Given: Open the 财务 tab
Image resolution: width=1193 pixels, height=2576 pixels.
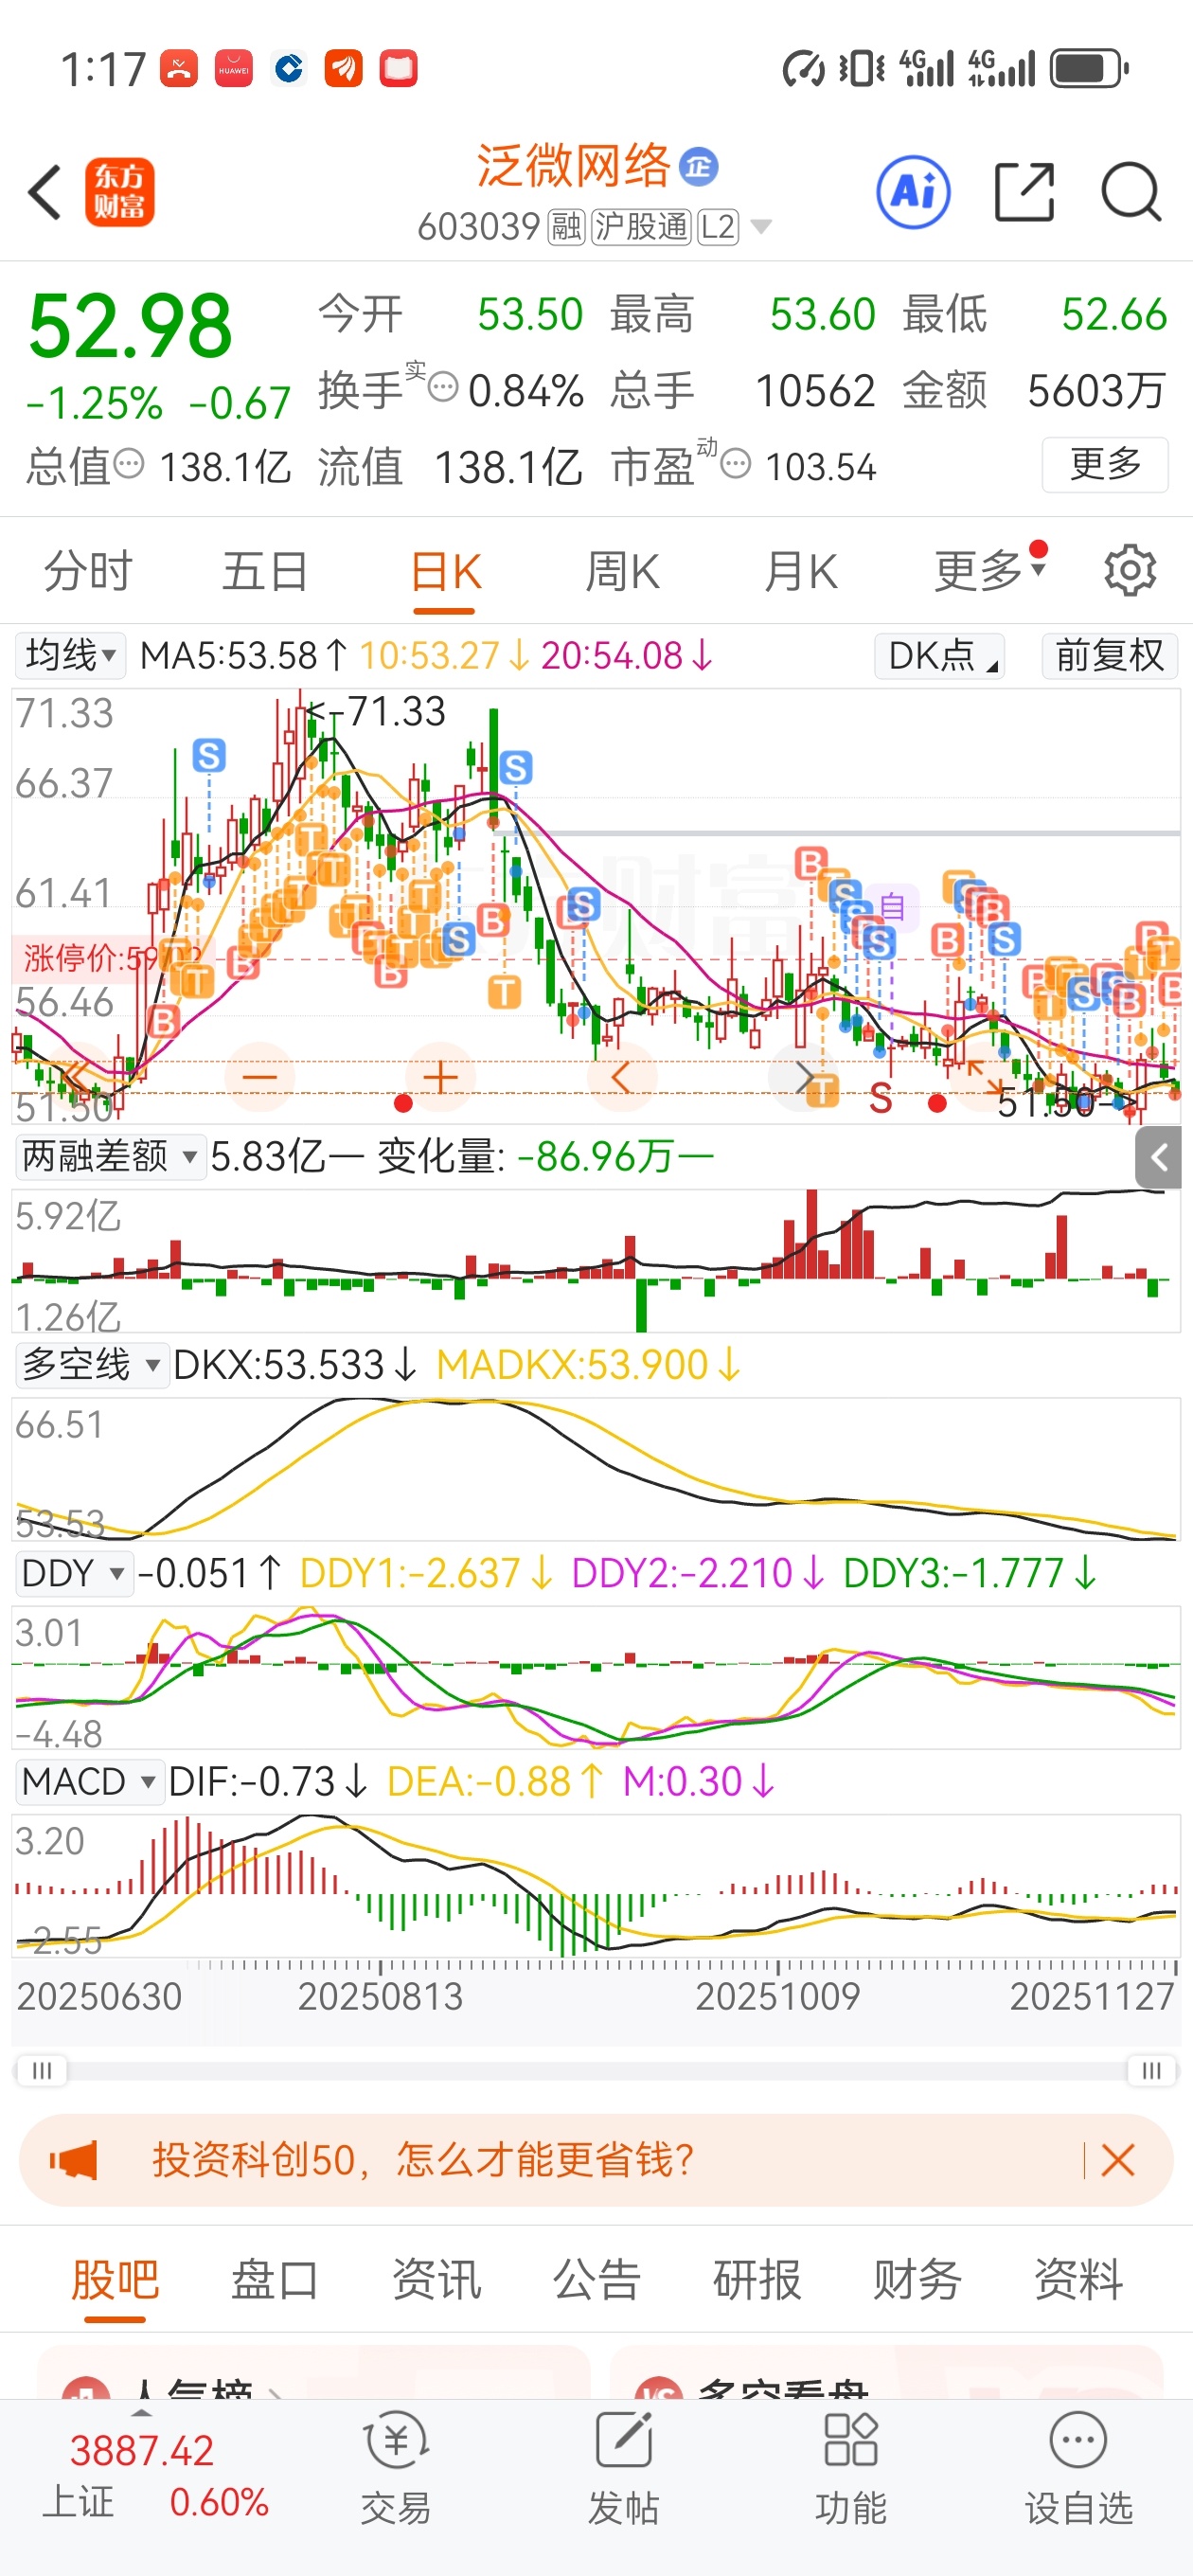Looking at the screenshot, I should click(918, 2281).
